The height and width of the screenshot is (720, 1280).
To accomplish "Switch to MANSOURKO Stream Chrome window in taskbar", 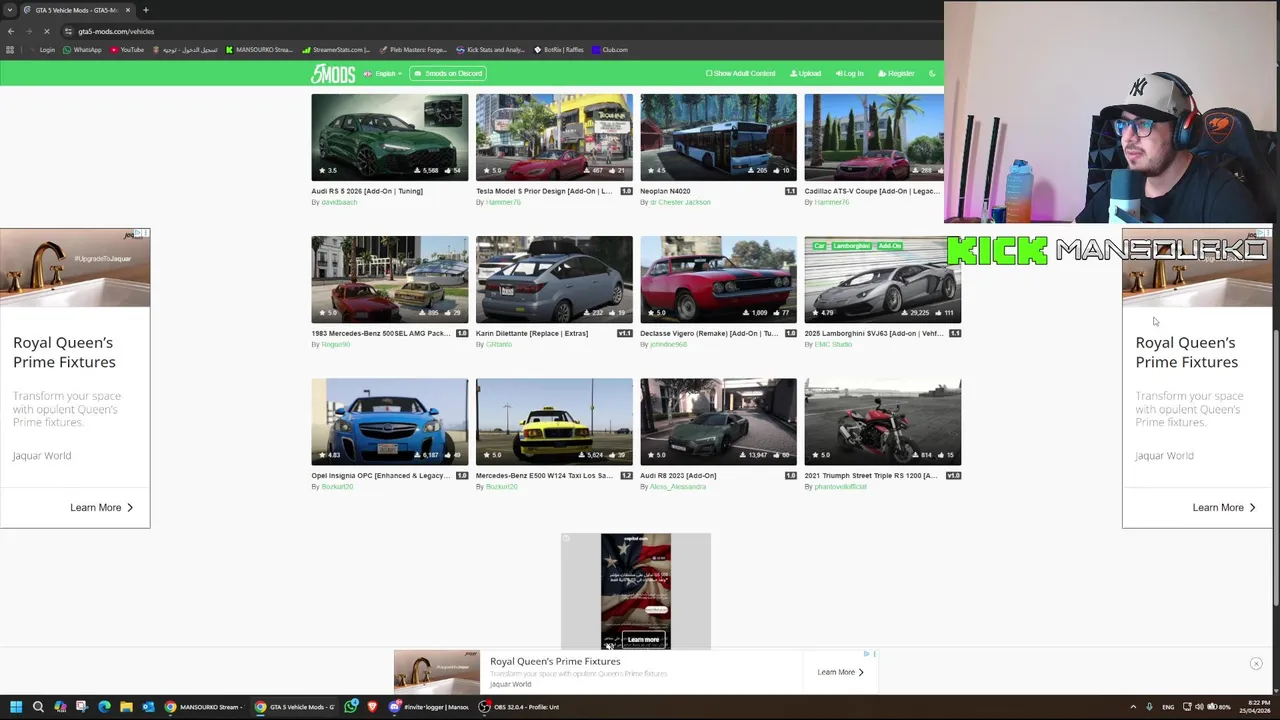I will point(205,707).
